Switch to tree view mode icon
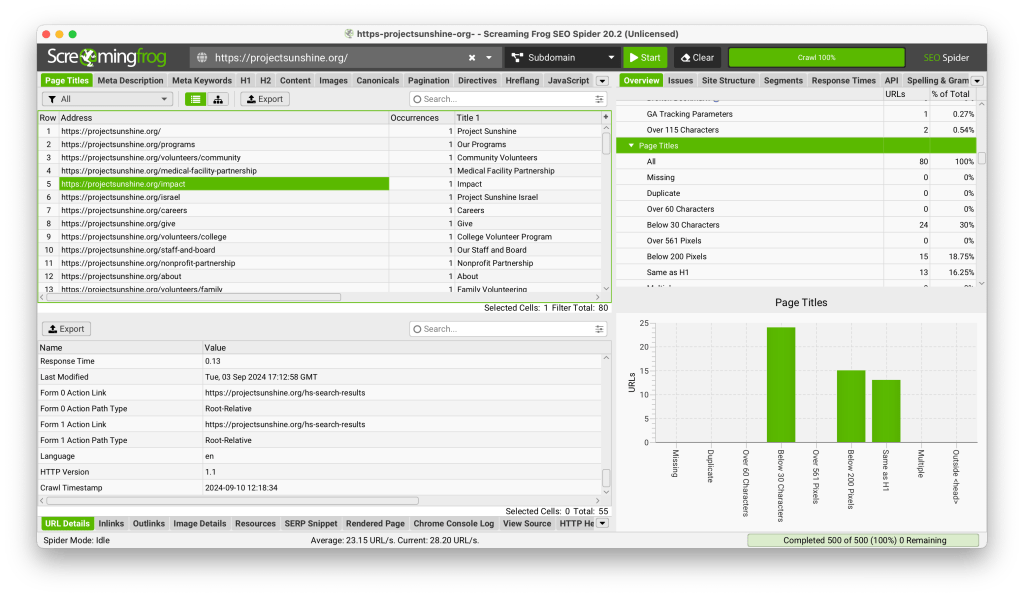This screenshot has width=1024, height=597. coord(218,99)
